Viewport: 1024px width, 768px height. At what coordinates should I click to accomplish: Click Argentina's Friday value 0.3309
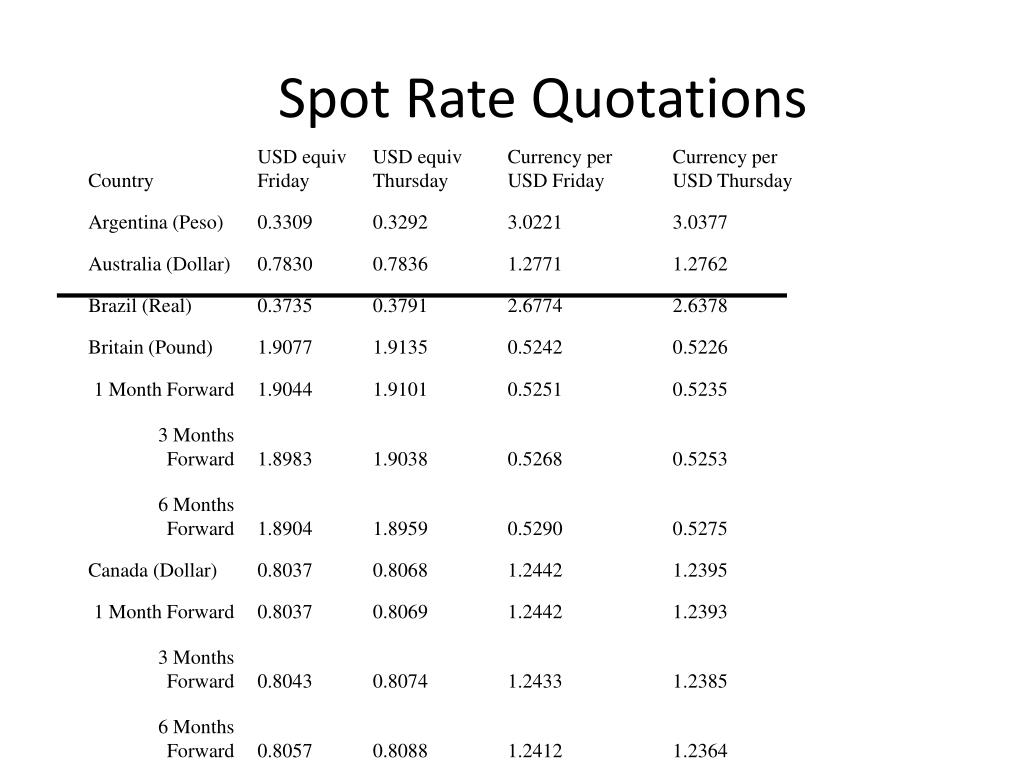click(284, 223)
